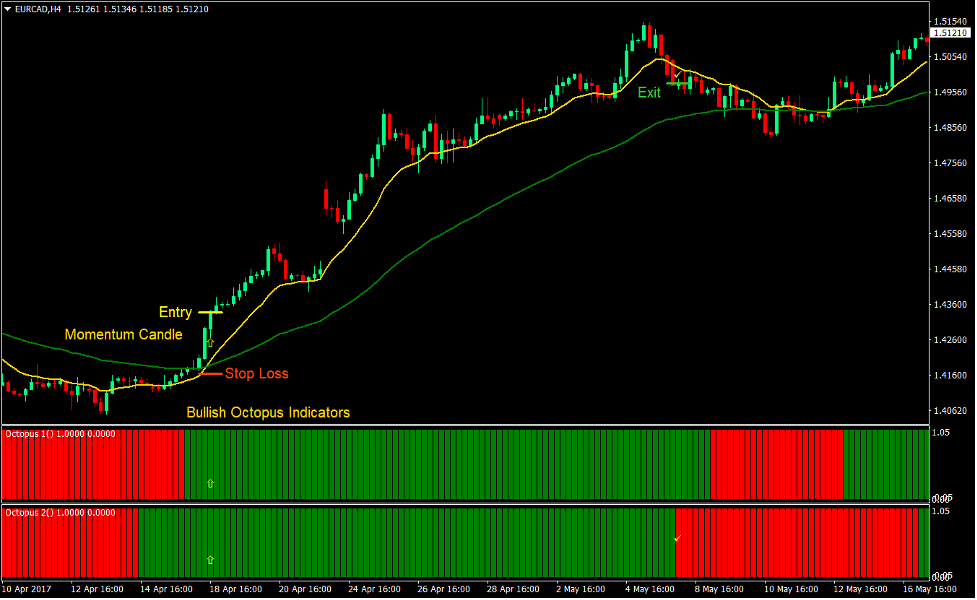Click the up arrow in Octopus 2 panel
This screenshot has height=600, width=977.
(x=210, y=560)
